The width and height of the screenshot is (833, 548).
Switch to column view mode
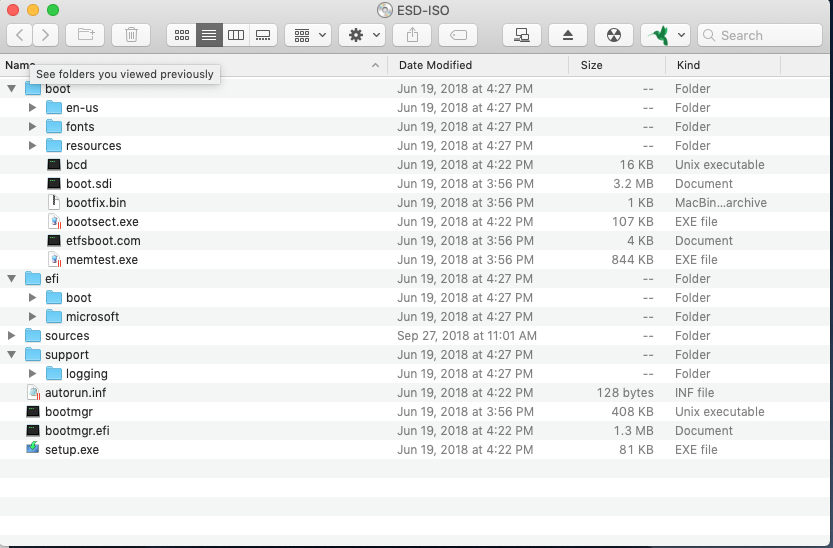pos(236,35)
